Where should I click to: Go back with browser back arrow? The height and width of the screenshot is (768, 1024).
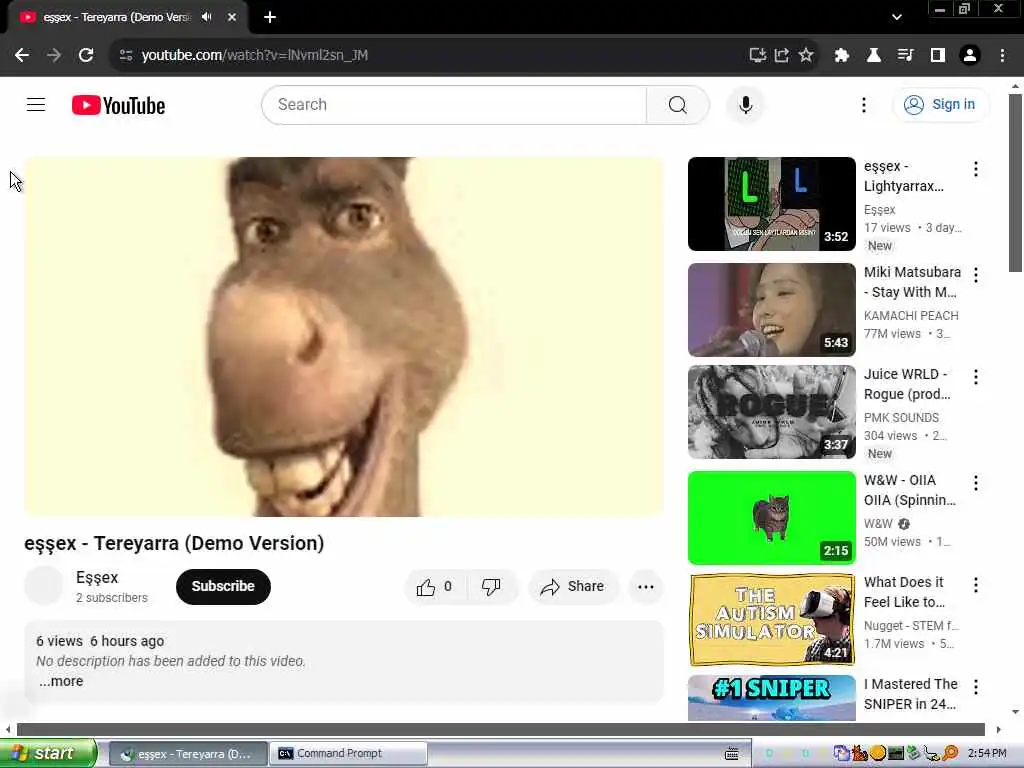click(x=22, y=55)
